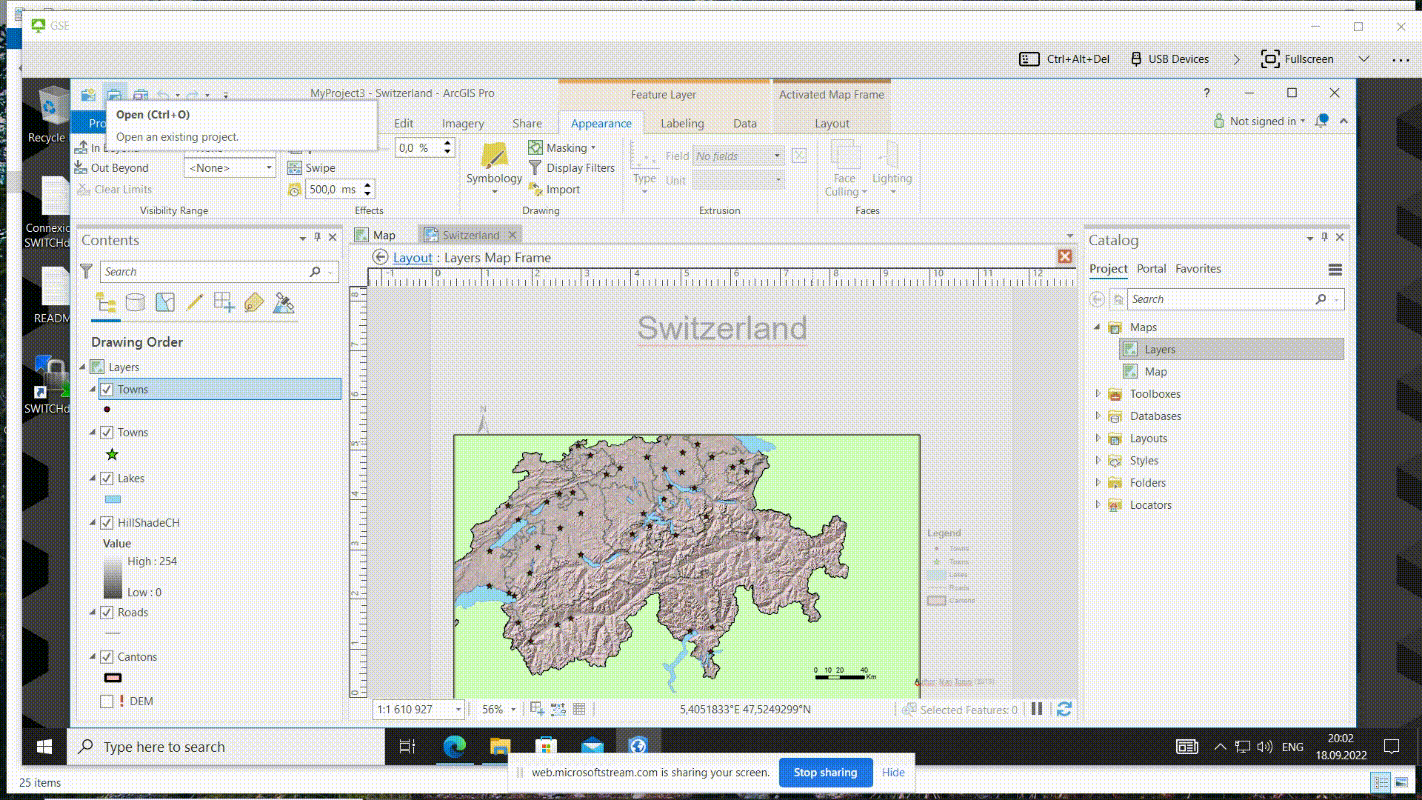Uncheck the Lakes layer visibility
Screen dimensions: 1422x800
pyautogui.click(x=107, y=478)
